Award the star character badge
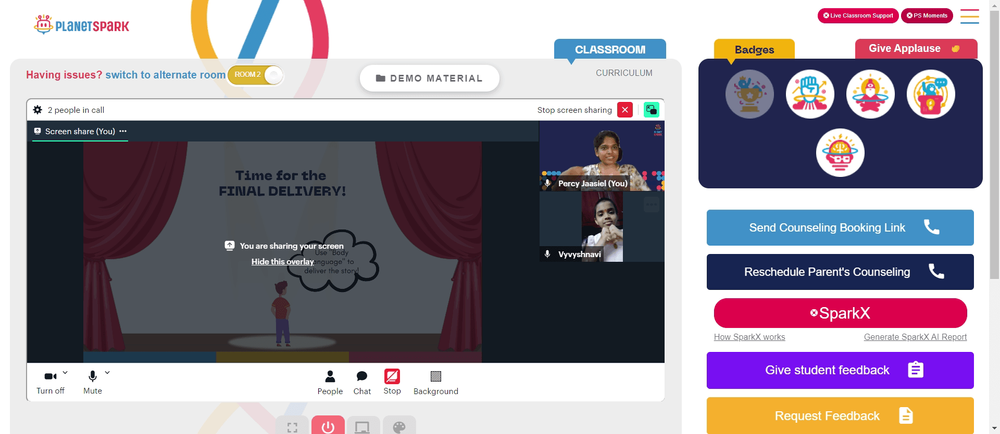The height and width of the screenshot is (434, 1000). pyautogui.click(x=870, y=94)
